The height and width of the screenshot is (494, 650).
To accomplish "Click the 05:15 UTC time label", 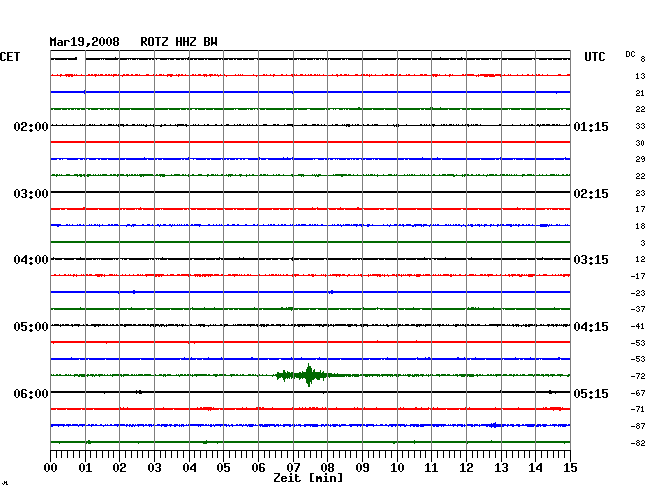I will pyautogui.click(x=591, y=393).
